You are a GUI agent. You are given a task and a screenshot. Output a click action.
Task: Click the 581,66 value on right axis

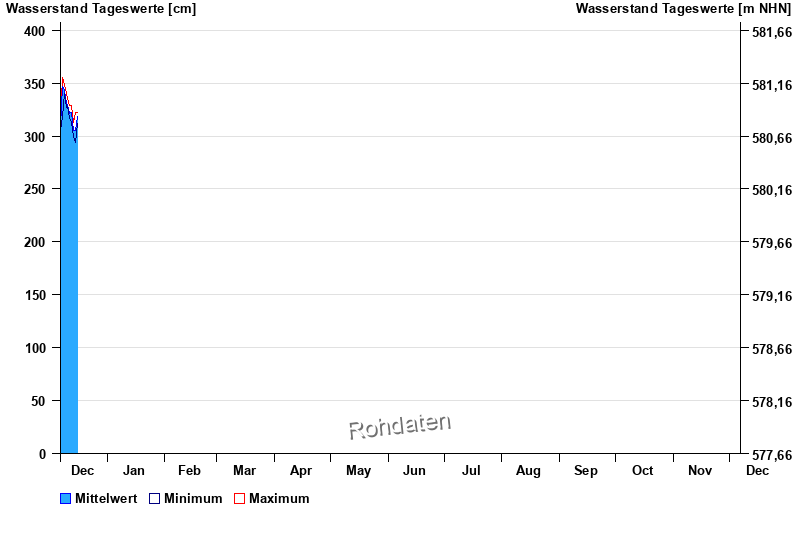click(772, 32)
